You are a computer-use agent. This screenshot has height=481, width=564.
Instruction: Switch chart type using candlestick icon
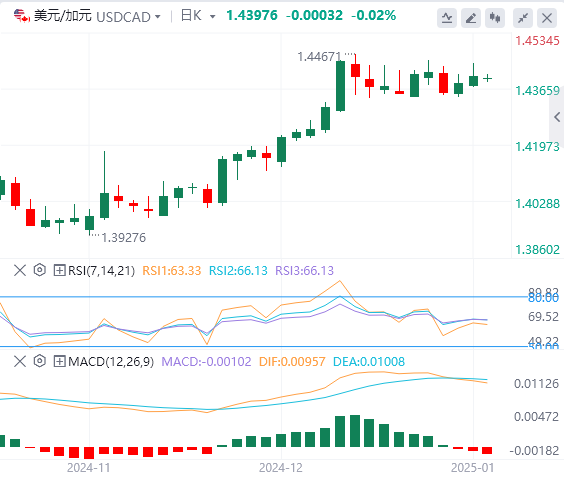tap(495, 18)
